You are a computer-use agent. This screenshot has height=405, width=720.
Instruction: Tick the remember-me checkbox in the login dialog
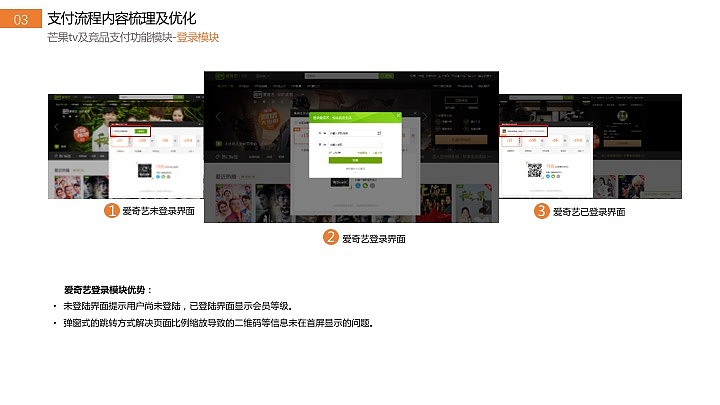click(330, 152)
